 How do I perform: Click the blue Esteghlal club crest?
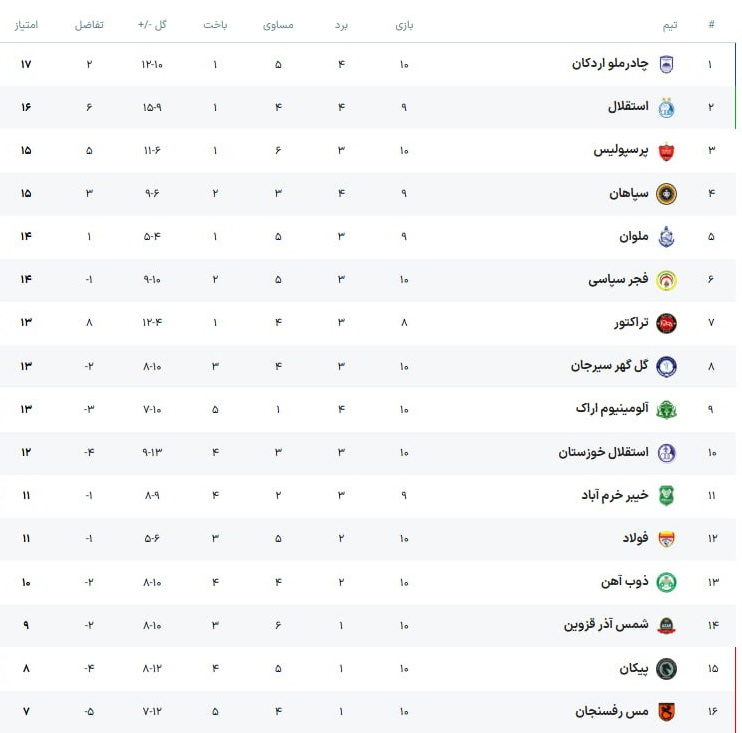click(x=666, y=108)
